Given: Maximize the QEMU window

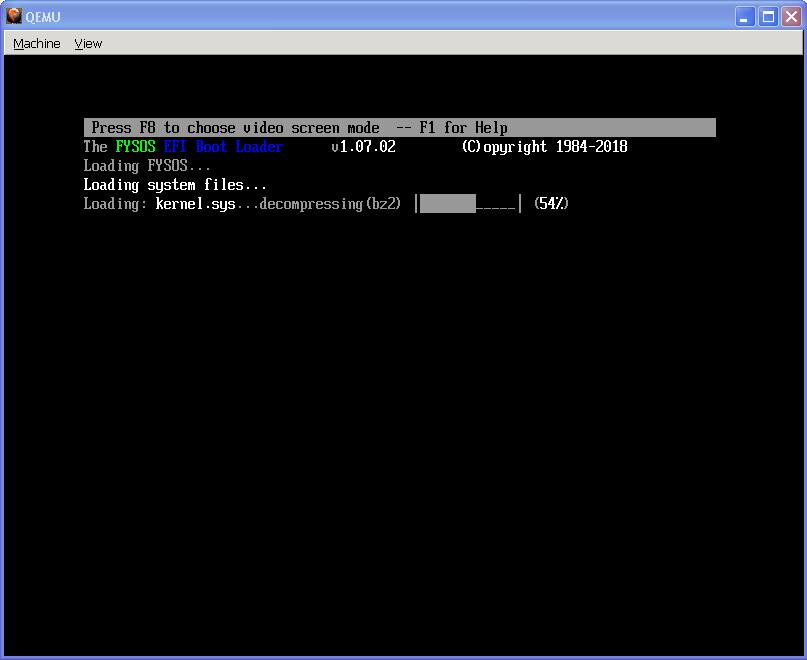Looking at the screenshot, I should [x=768, y=17].
